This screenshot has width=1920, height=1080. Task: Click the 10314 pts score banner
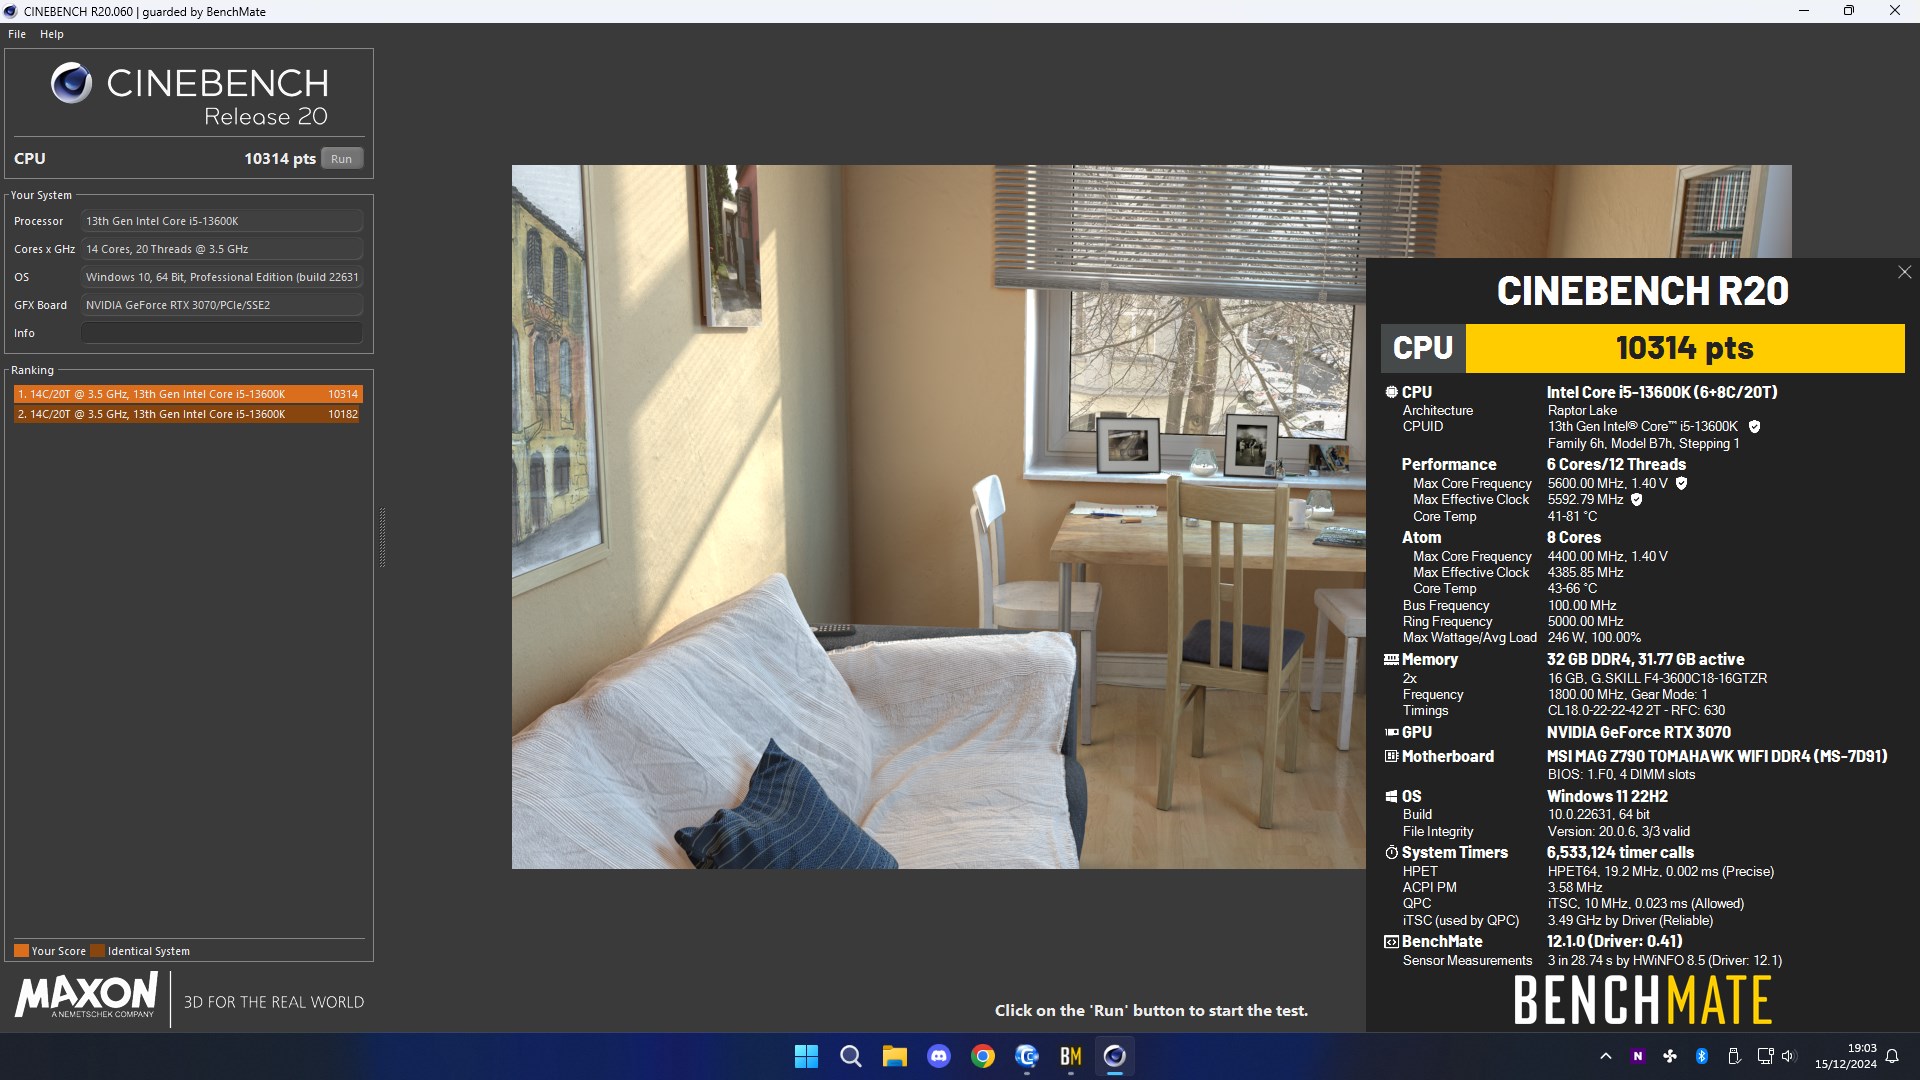click(x=1685, y=348)
